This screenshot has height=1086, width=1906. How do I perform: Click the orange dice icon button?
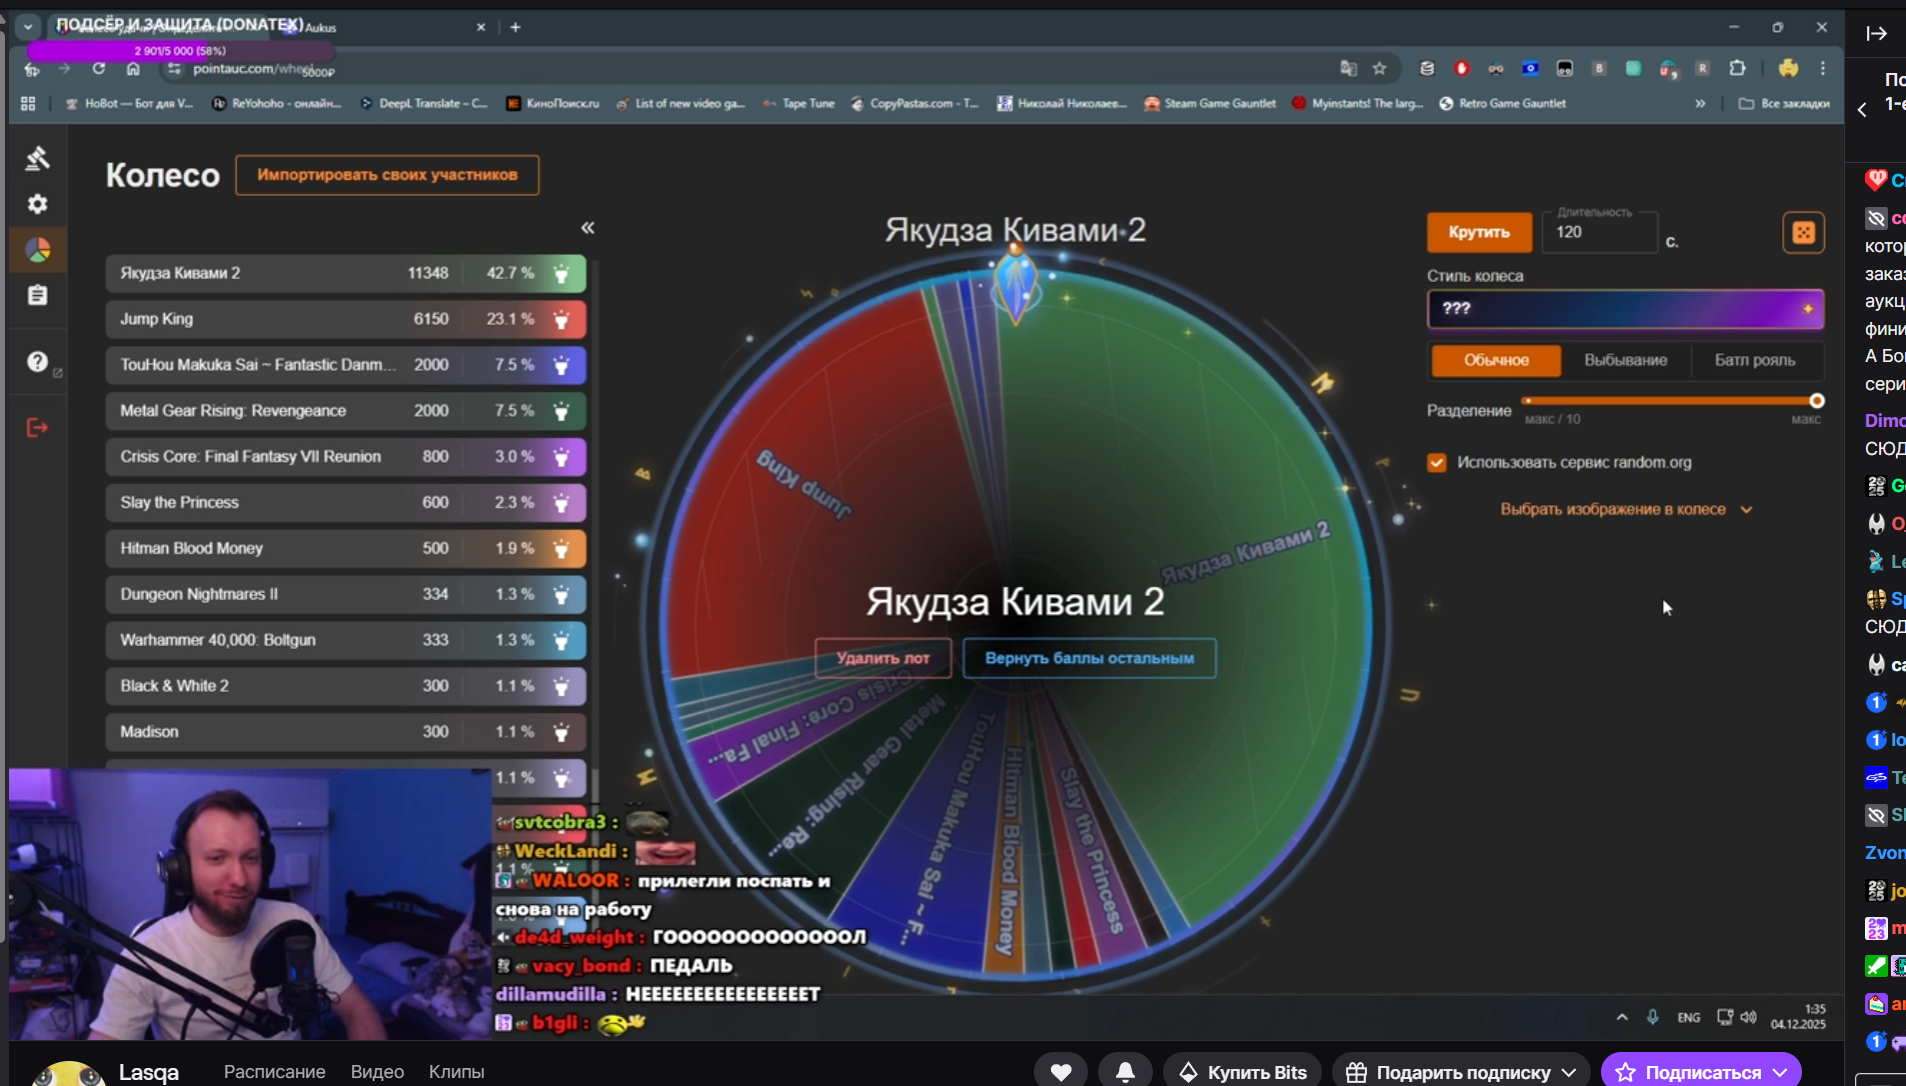point(1803,232)
